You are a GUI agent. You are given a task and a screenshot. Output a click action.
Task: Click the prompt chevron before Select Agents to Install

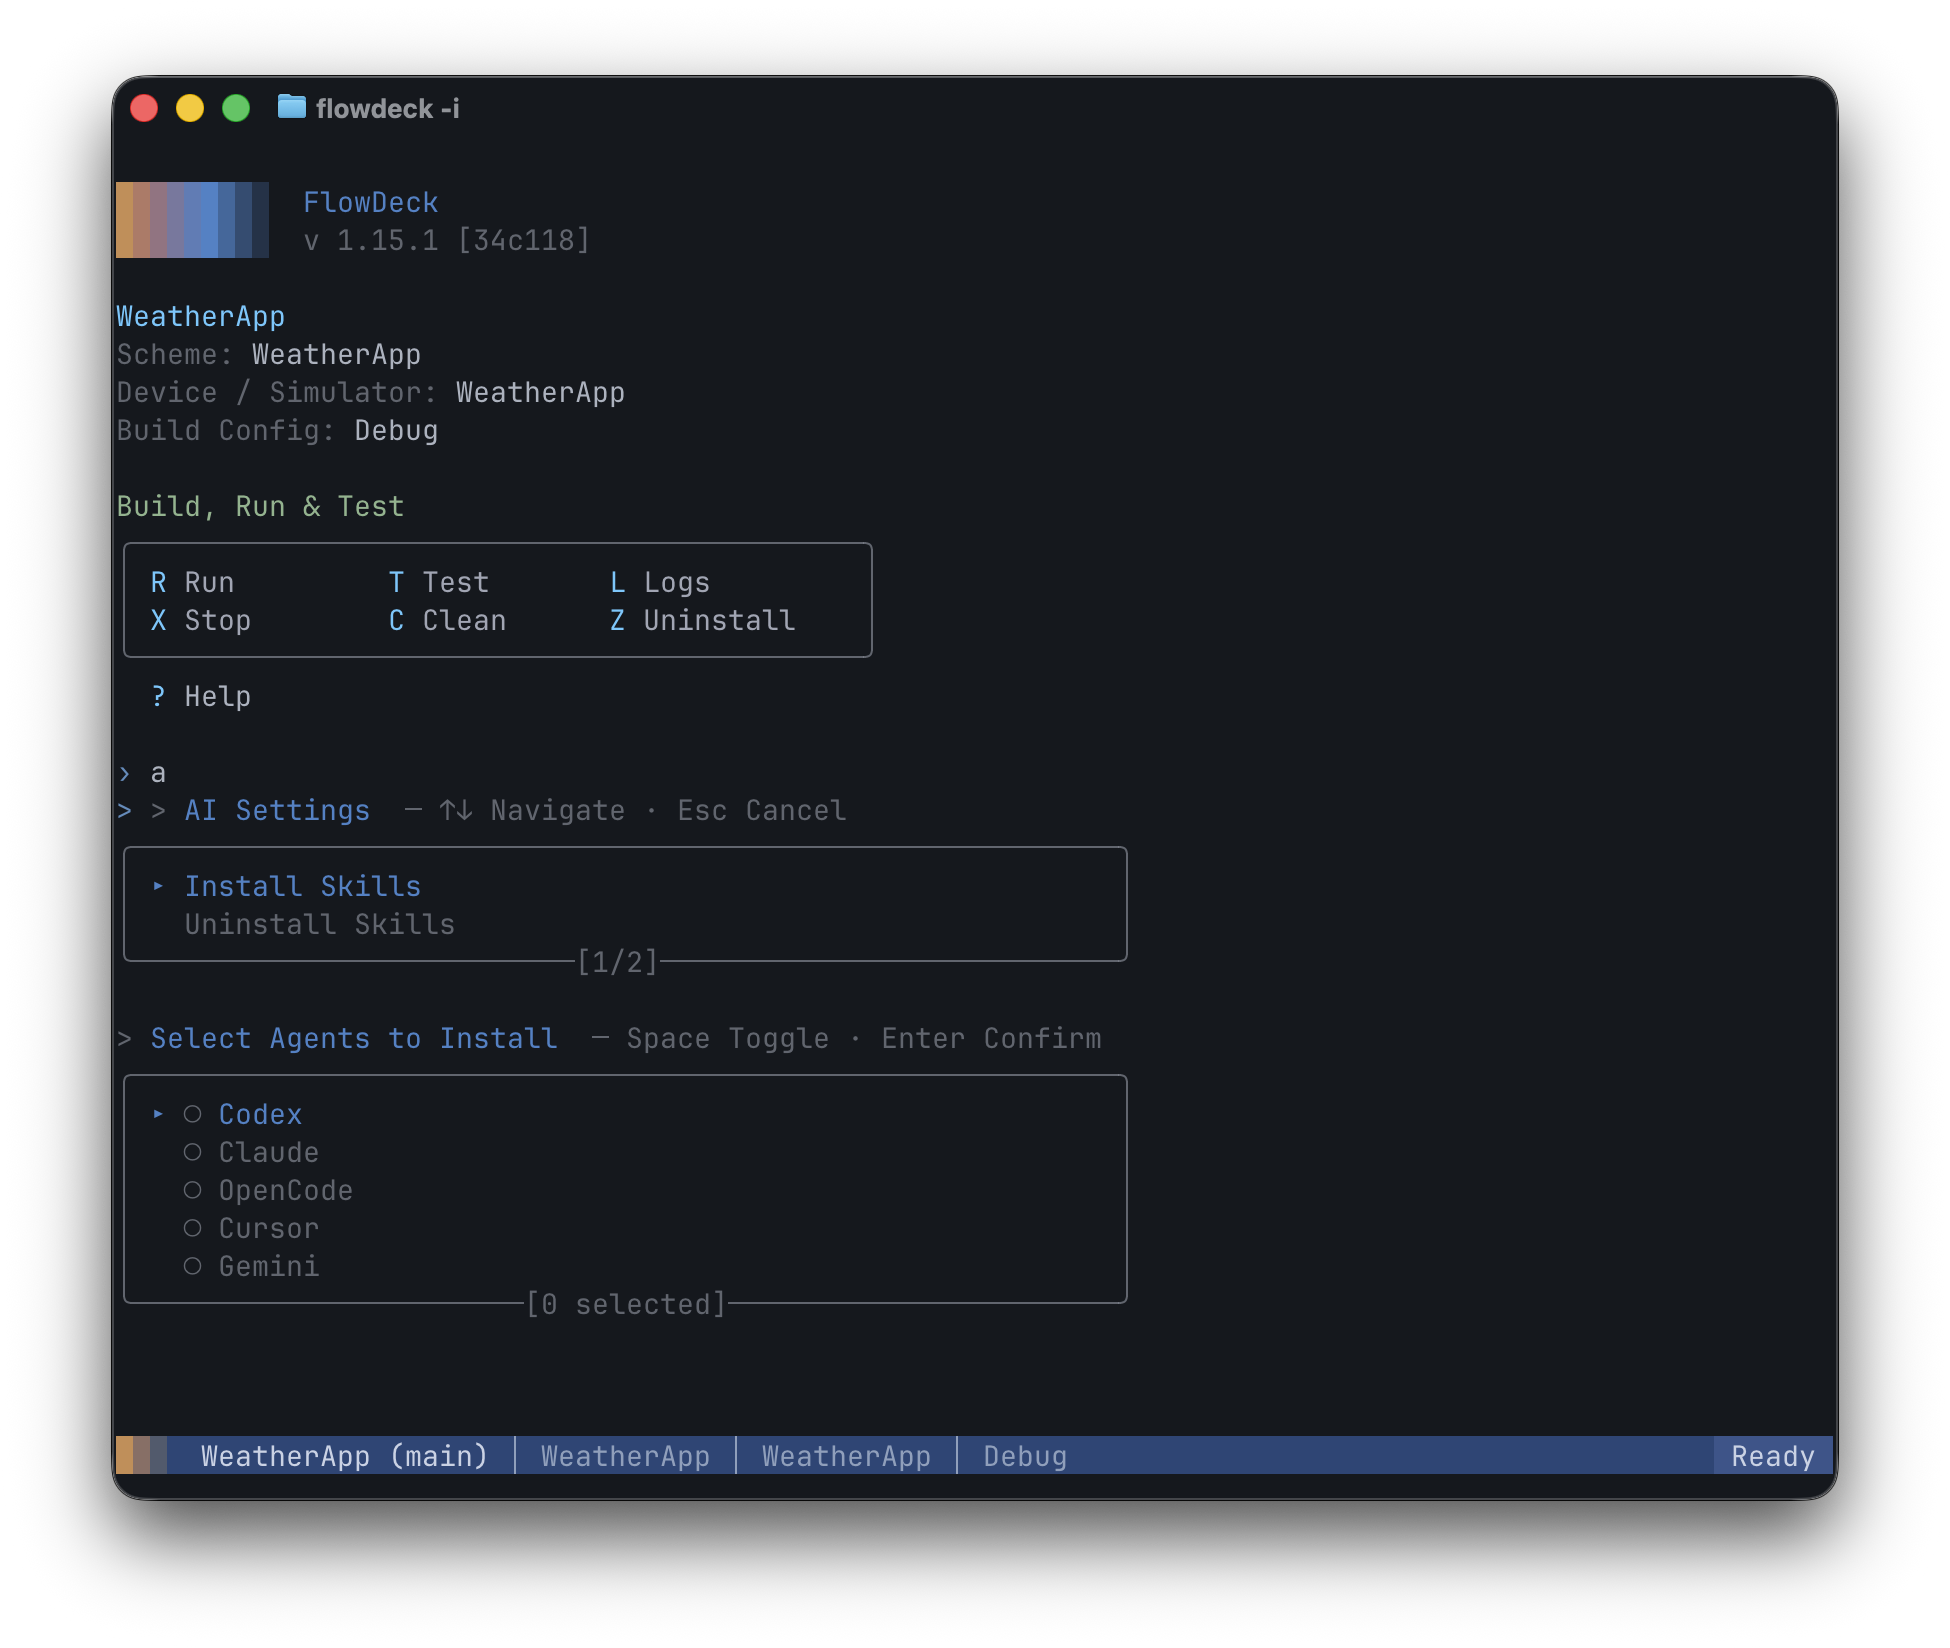point(125,1039)
